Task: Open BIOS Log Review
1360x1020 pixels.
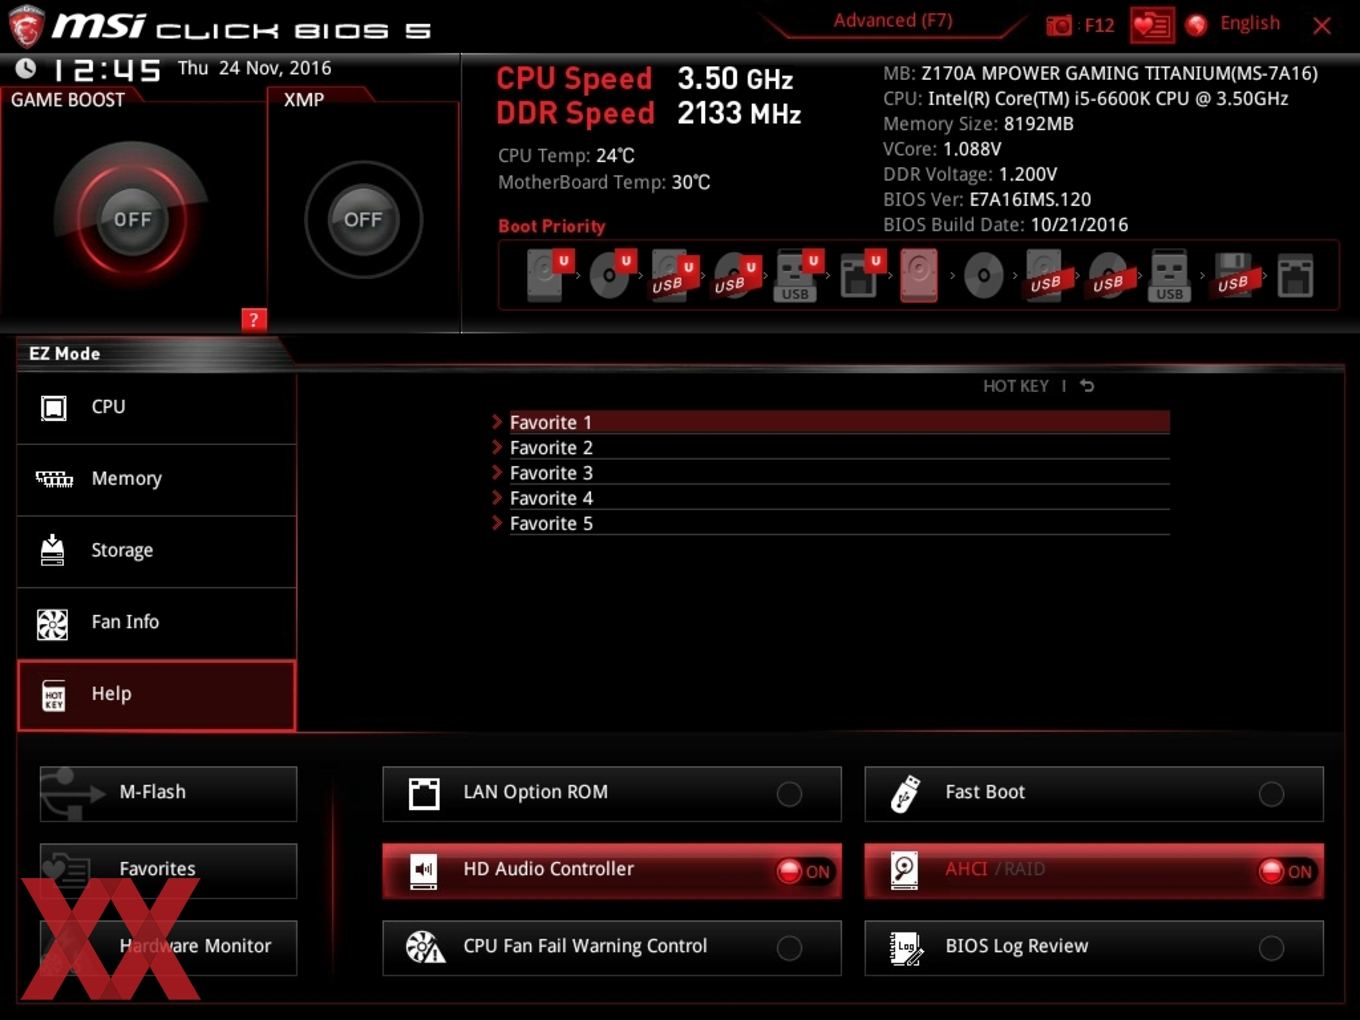Action: pos(1094,947)
